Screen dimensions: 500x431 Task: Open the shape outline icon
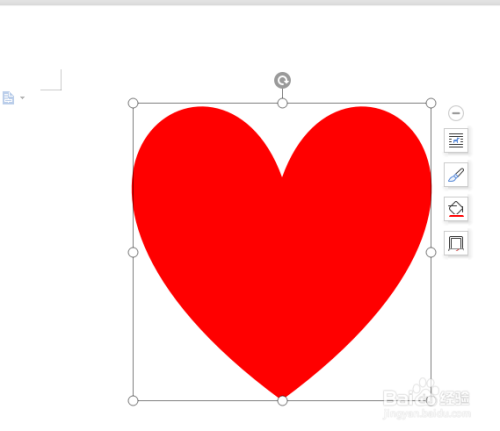[456, 243]
